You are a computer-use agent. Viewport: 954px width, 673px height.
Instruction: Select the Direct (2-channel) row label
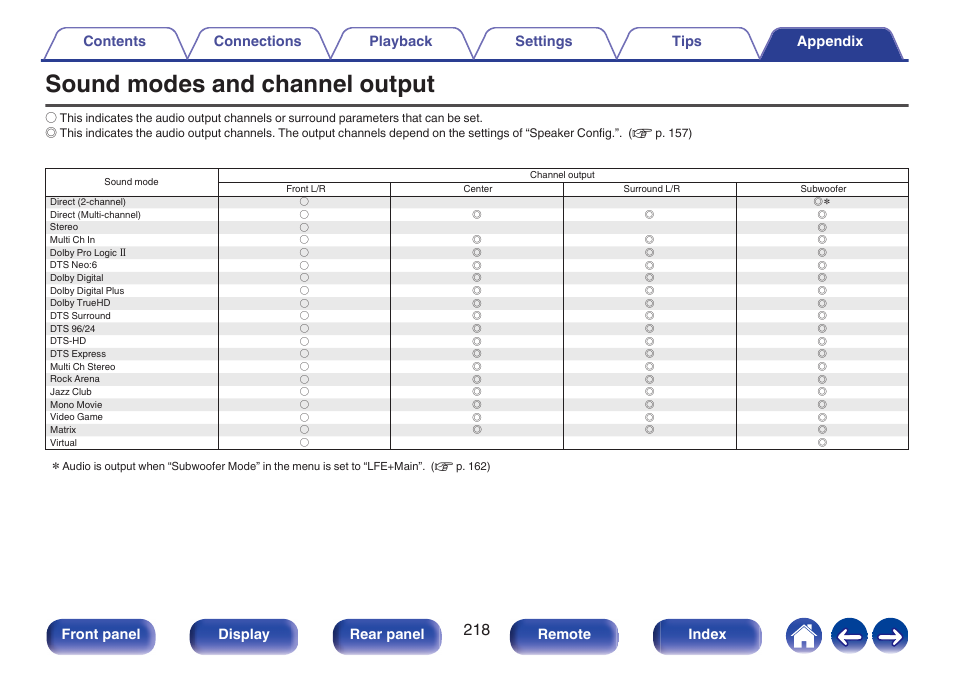88,202
